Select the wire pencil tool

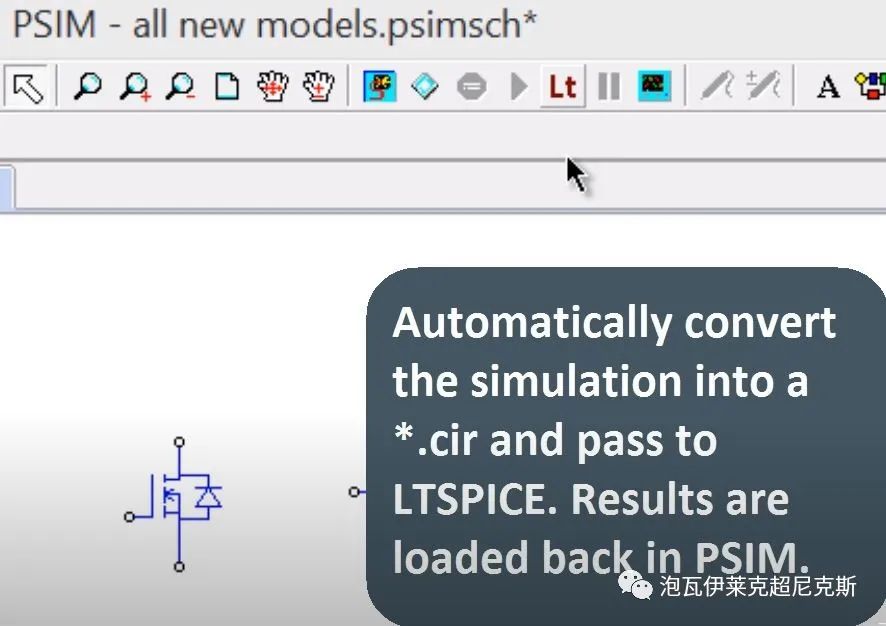(x=718, y=86)
